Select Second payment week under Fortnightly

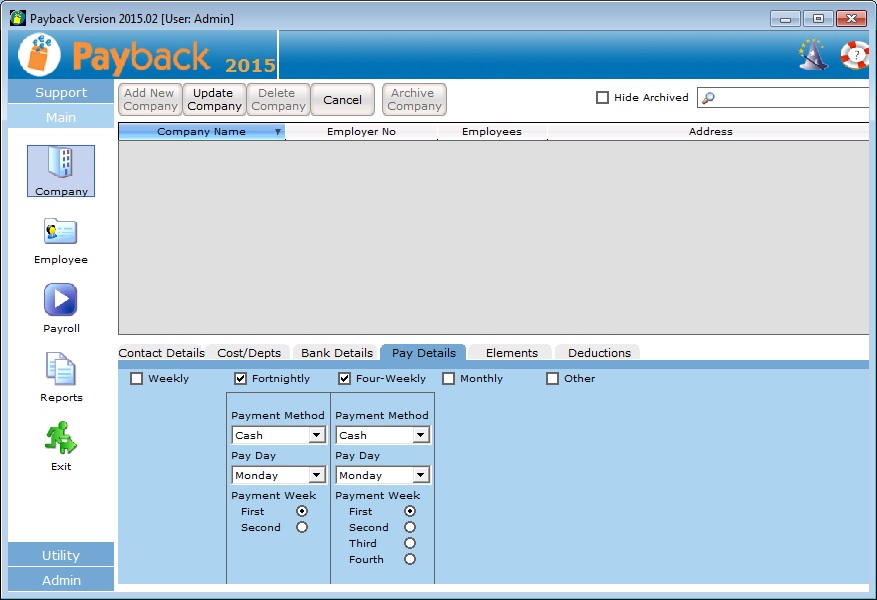(x=302, y=527)
